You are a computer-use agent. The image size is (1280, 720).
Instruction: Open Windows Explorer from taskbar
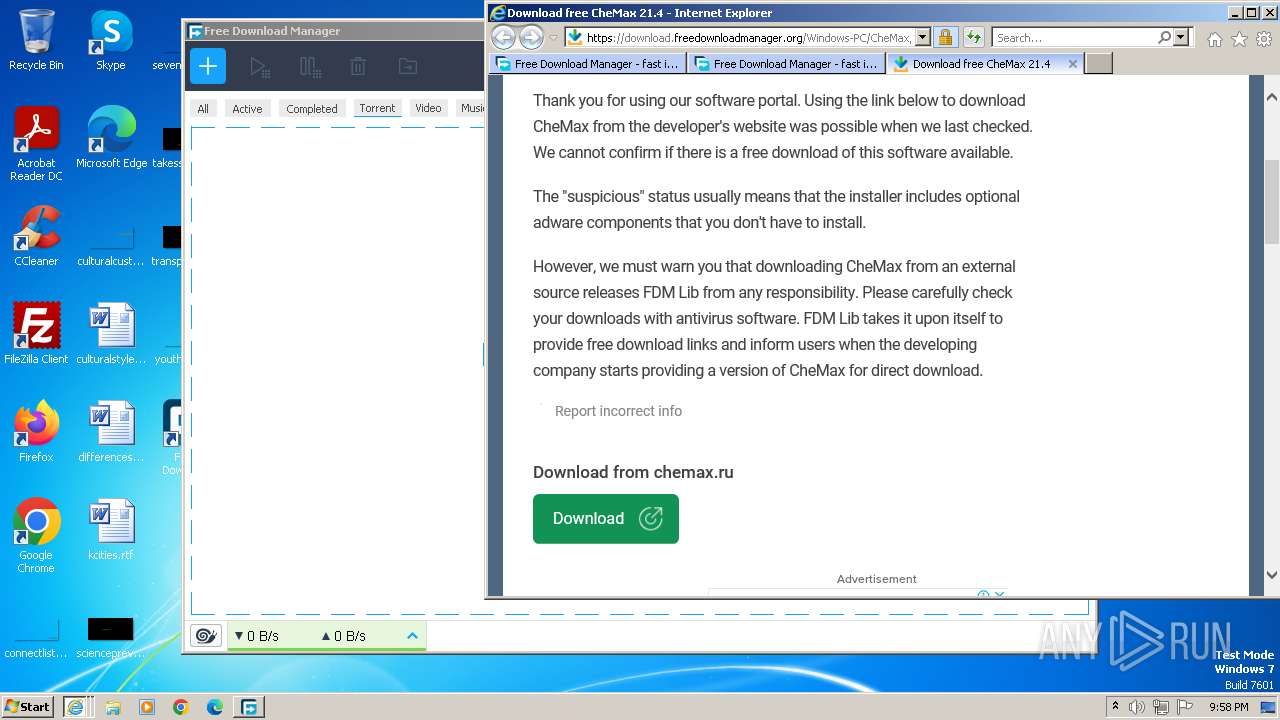pyautogui.click(x=113, y=707)
